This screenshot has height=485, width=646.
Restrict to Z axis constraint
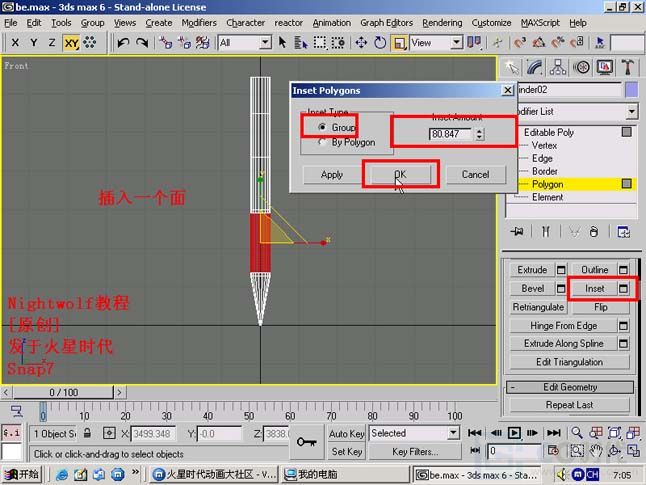52,42
